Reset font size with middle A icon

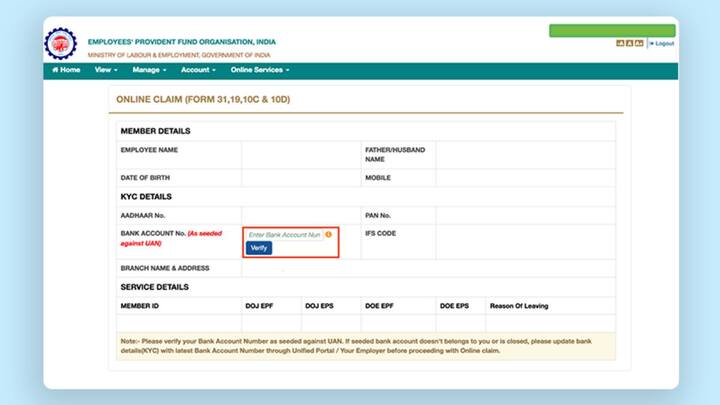(629, 44)
